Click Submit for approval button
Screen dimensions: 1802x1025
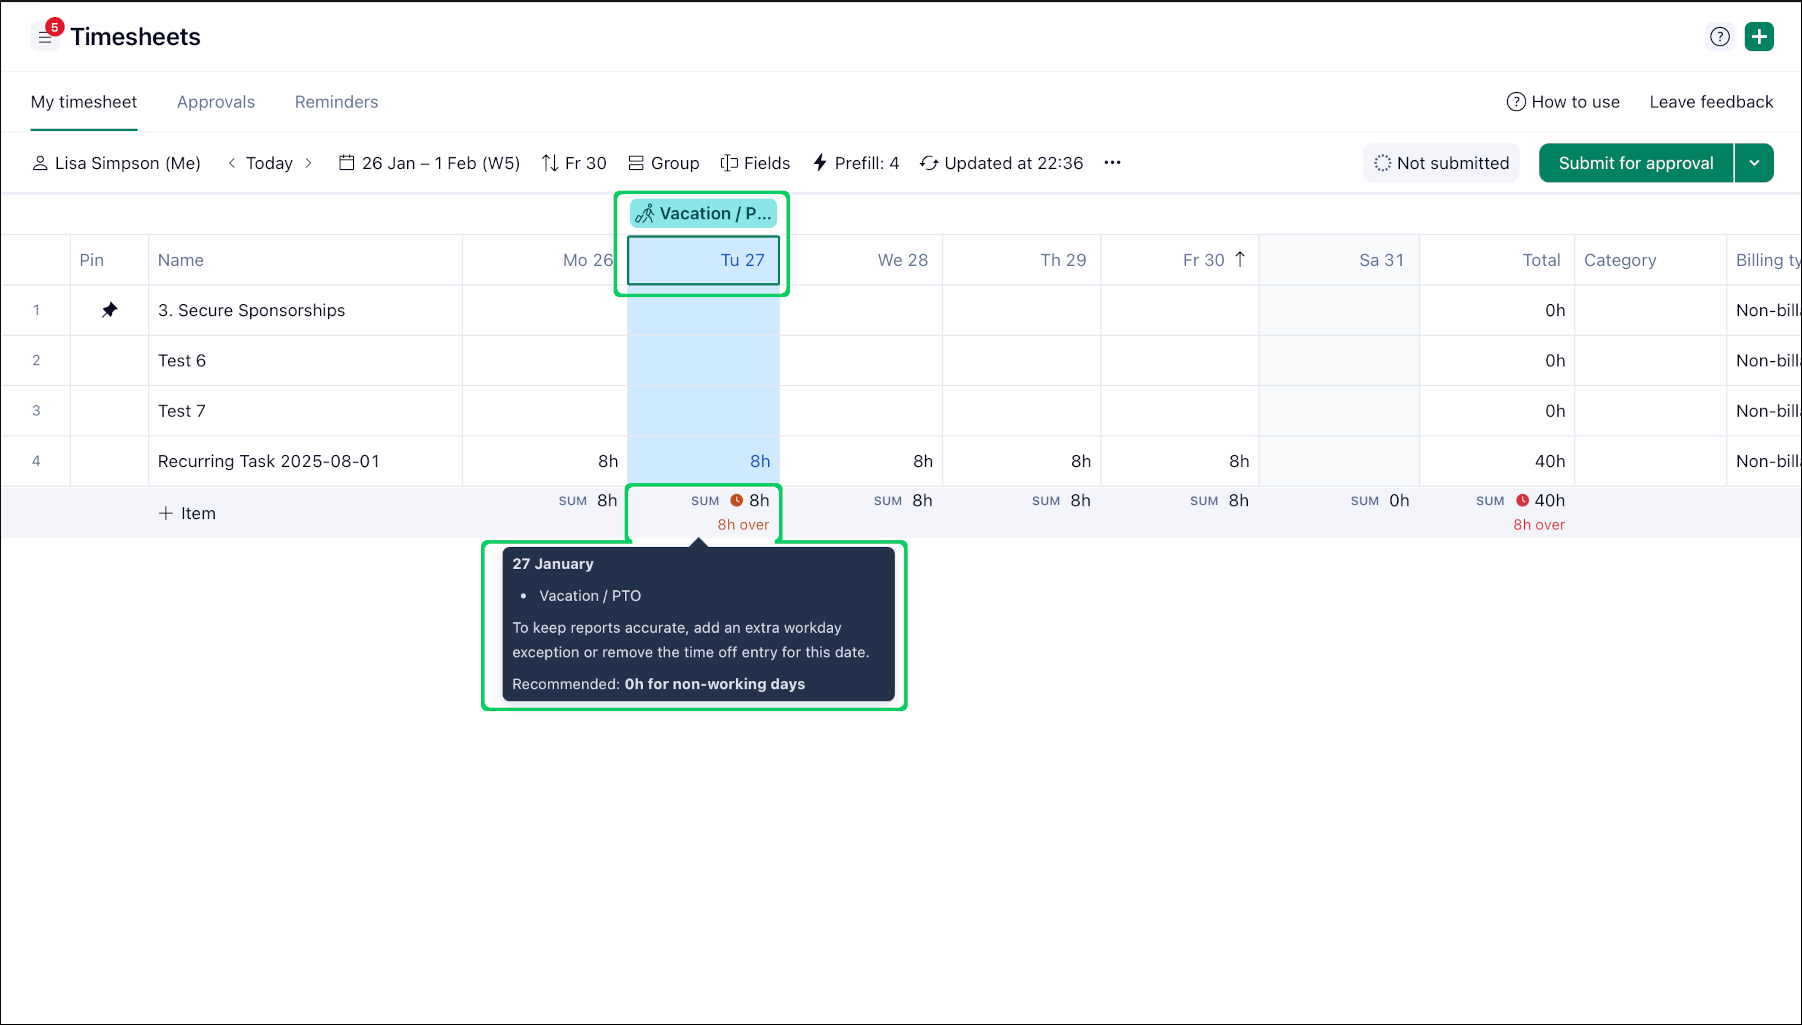click(x=1635, y=163)
